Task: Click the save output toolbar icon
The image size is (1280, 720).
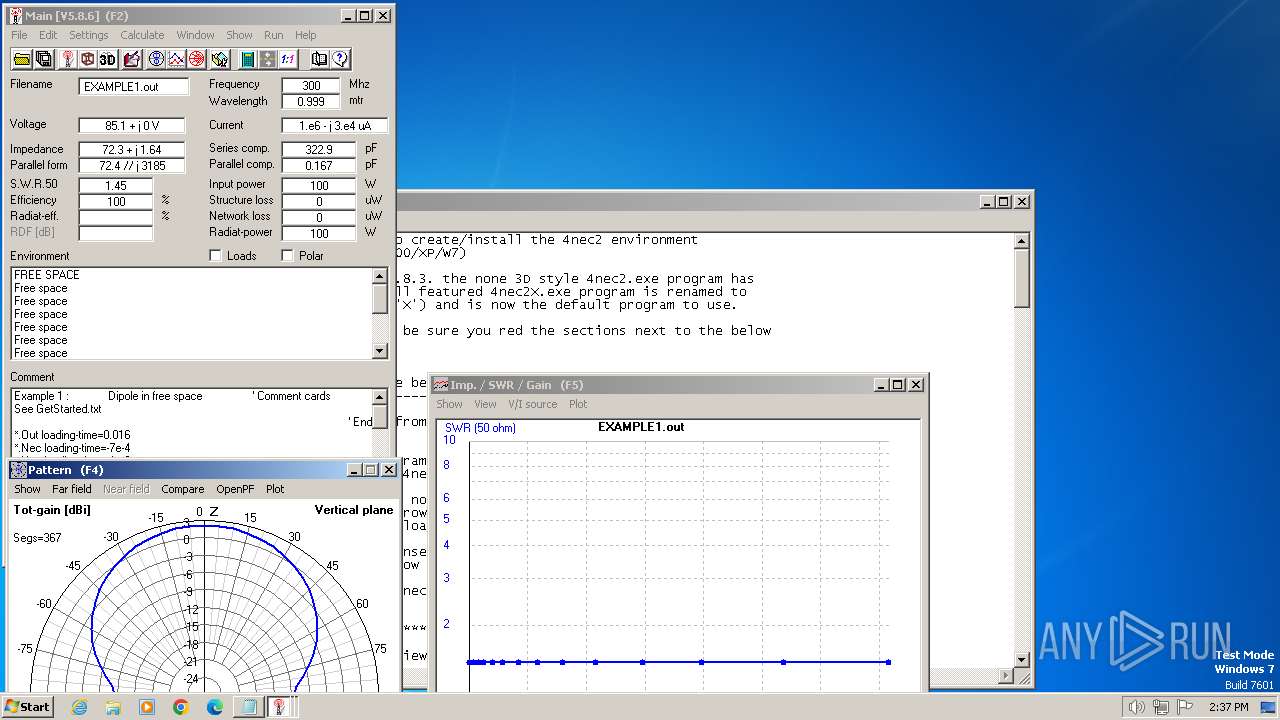Action: click(x=44, y=59)
